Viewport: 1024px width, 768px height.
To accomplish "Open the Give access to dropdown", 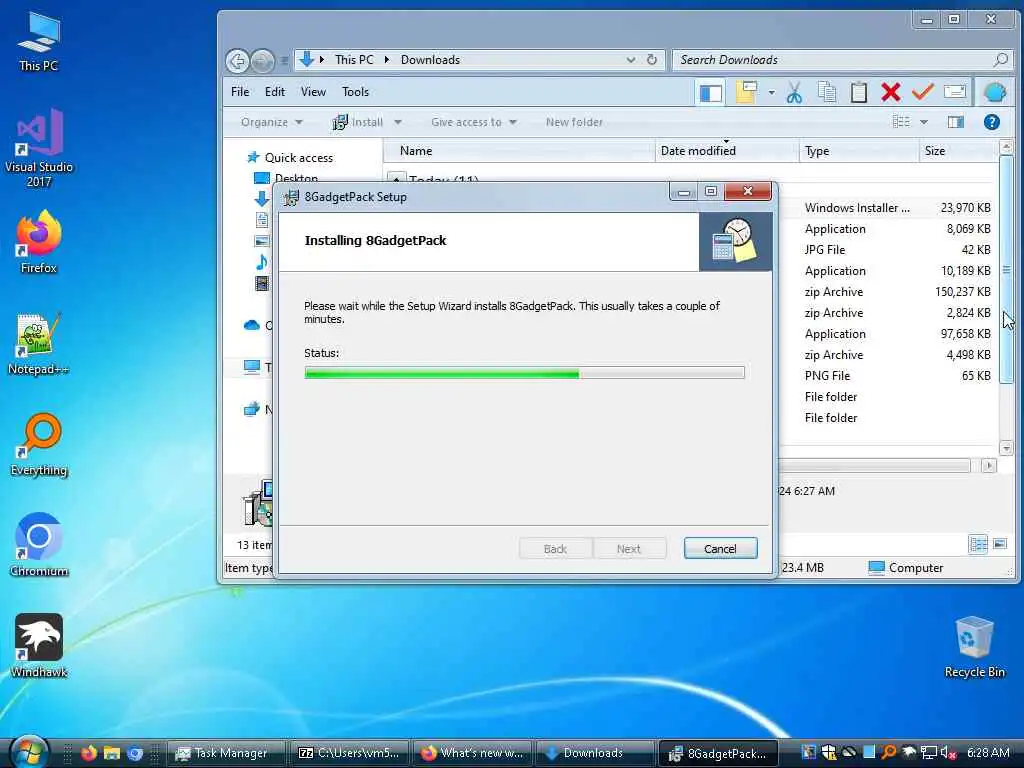I will (473, 122).
